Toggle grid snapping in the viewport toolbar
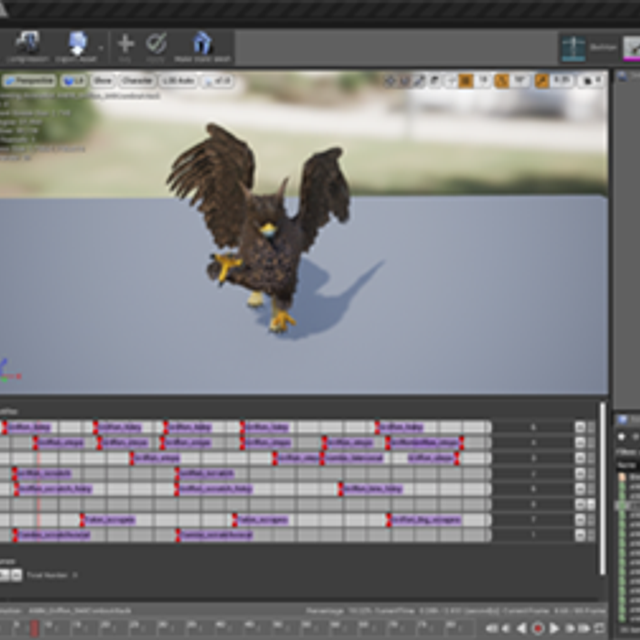Image resolution: width=640 pixels, height=640 pixels. pyautogui.click(x=465, y=81)
